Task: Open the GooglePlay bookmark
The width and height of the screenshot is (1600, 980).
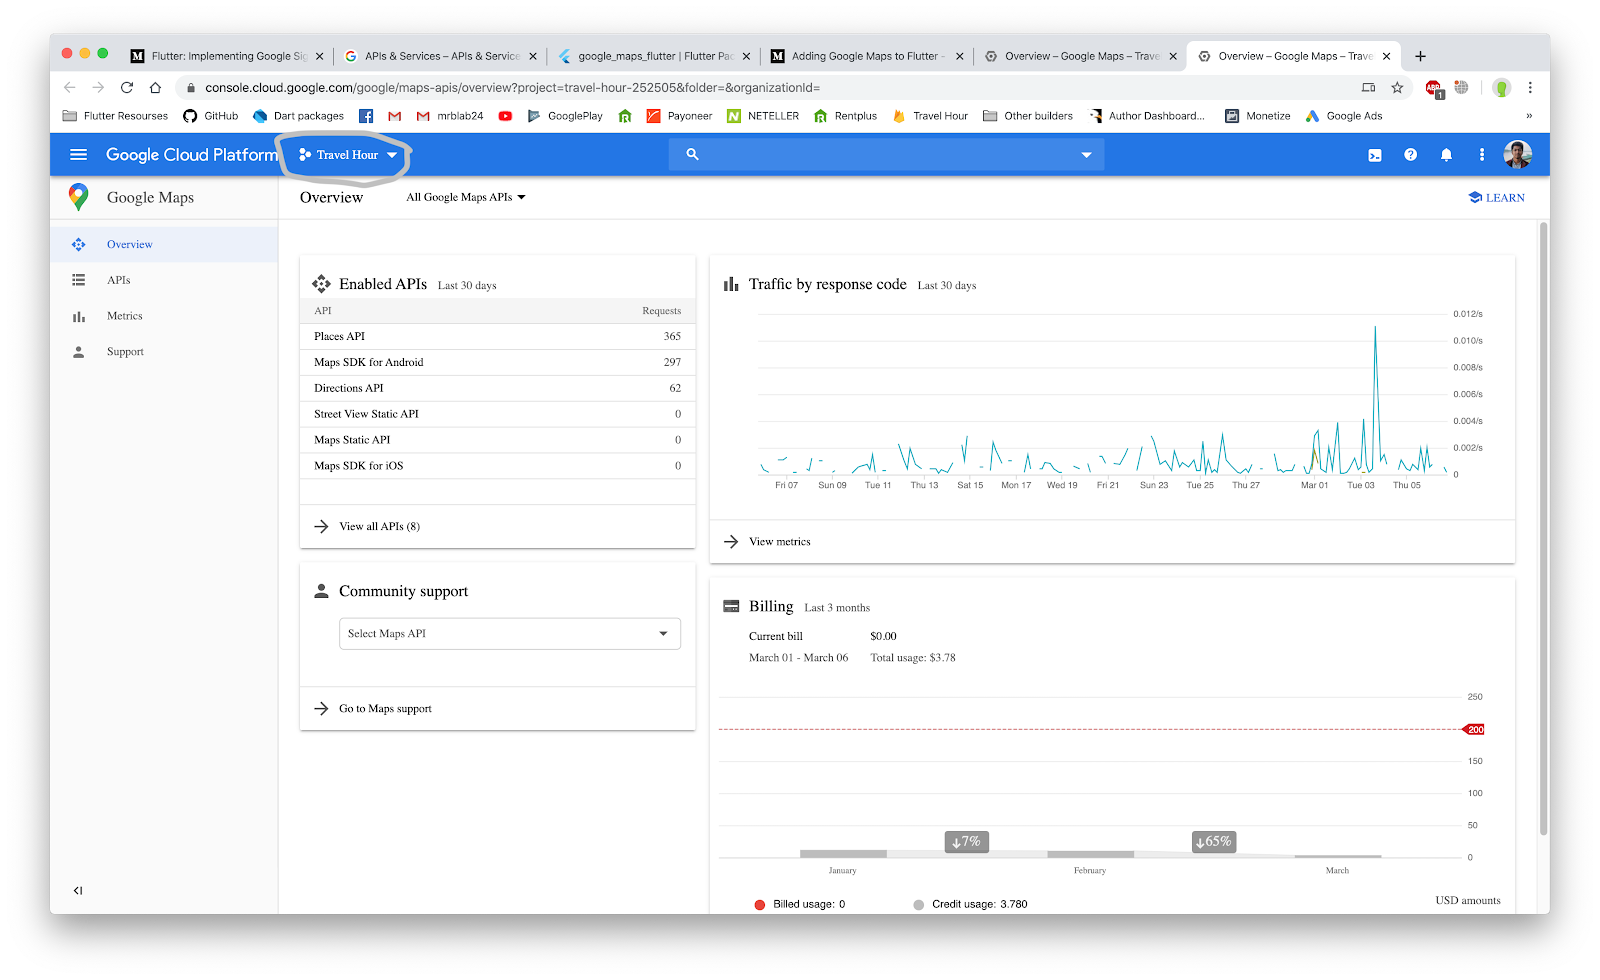Action: (565, 116)
